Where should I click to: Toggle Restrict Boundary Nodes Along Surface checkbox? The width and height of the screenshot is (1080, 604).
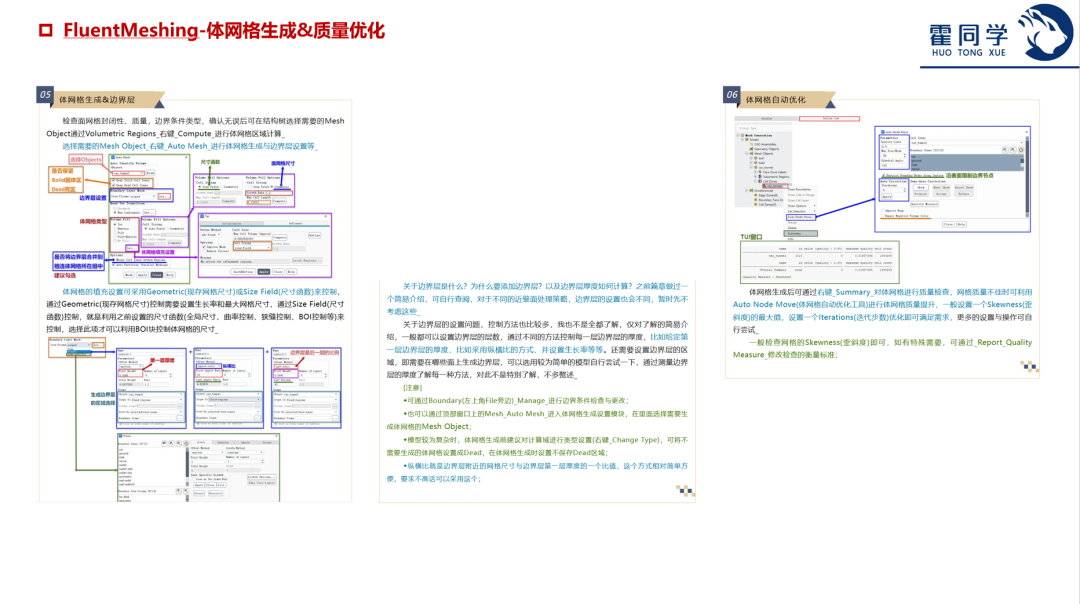884,175
